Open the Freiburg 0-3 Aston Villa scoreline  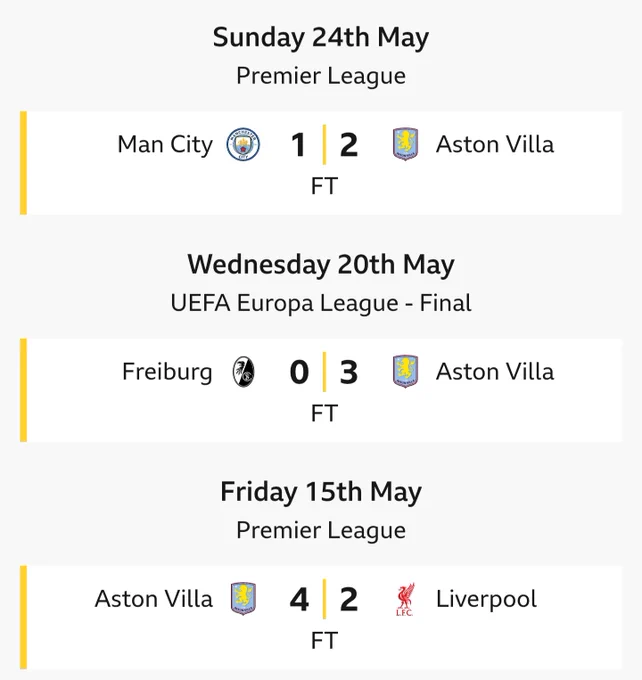pos(324,372)
